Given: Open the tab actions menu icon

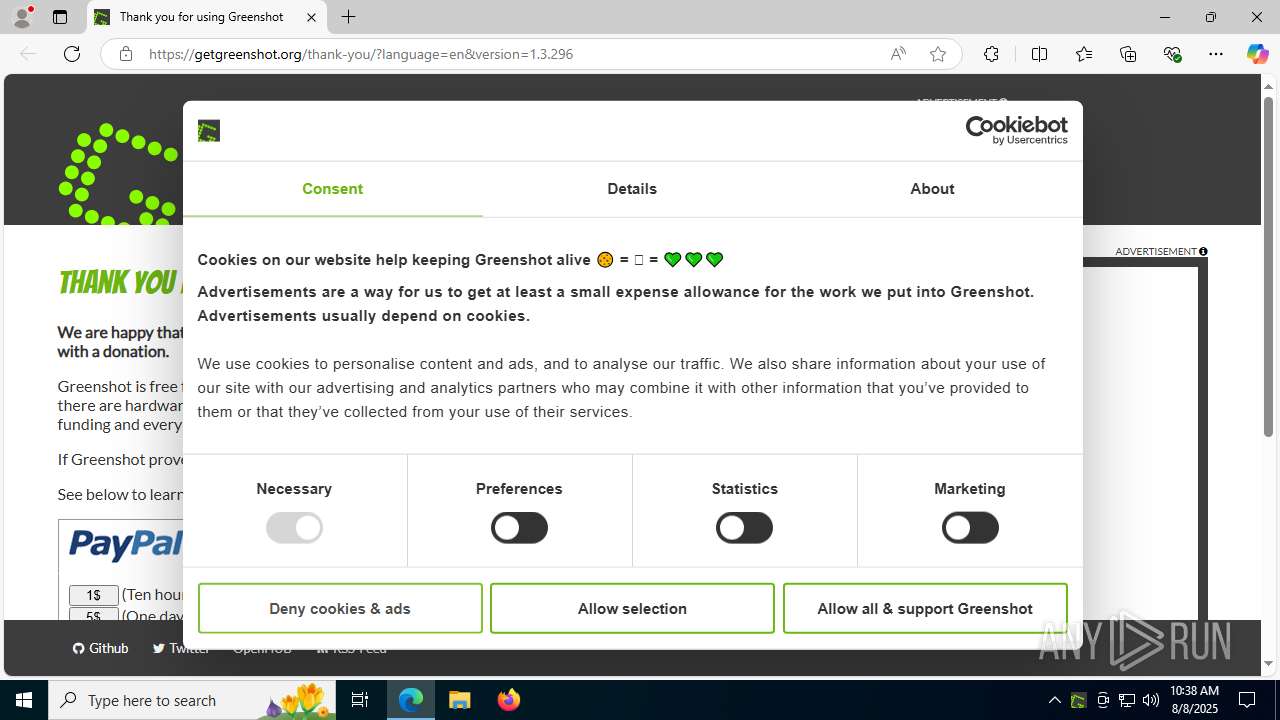Looking at the screenshot, I should click(60, 17).
